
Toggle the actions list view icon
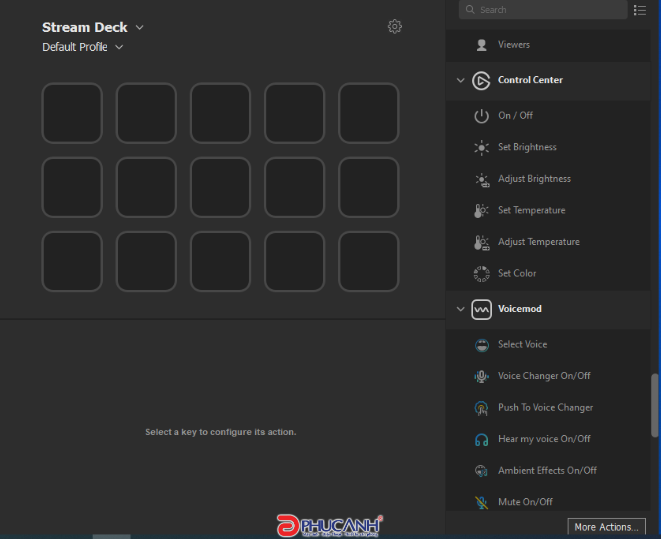tap(640, 10)
